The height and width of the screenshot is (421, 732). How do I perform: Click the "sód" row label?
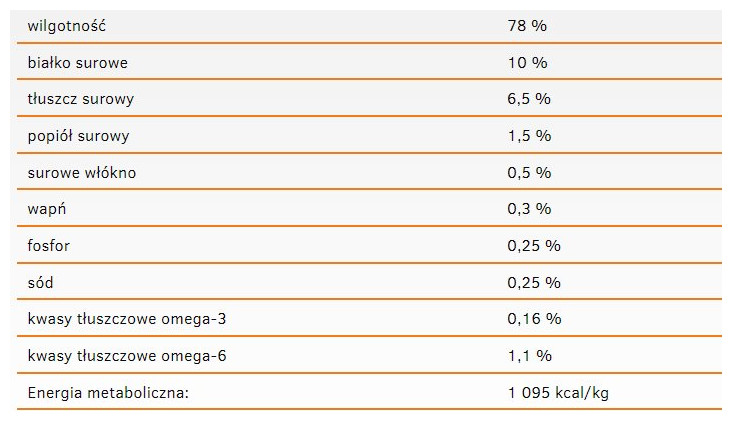click(41, 283)
